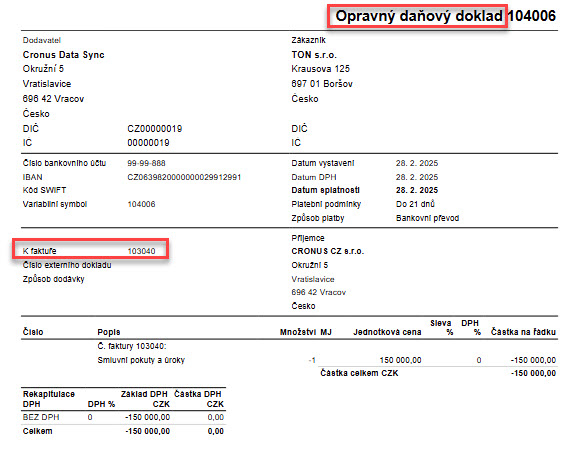This screenshot has height=454, width=574.
Task: Select the 'Do 21 dnů' payment terms
Action: [x=415, y=204]
